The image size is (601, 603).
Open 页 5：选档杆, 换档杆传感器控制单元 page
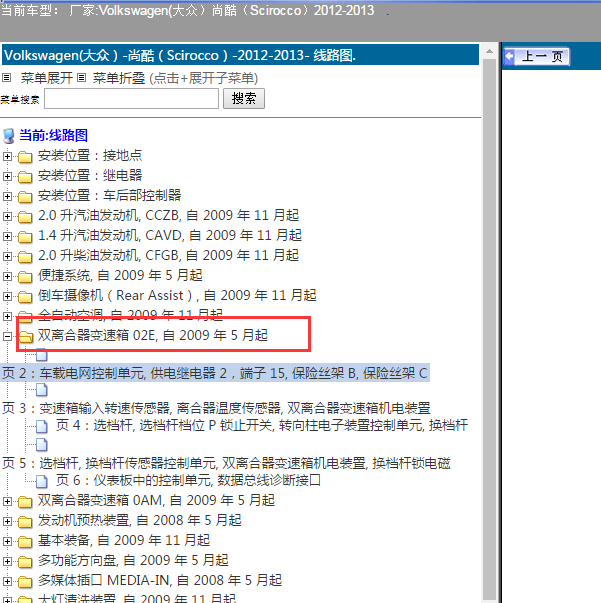pyautogui.click(x=226, y=463)
